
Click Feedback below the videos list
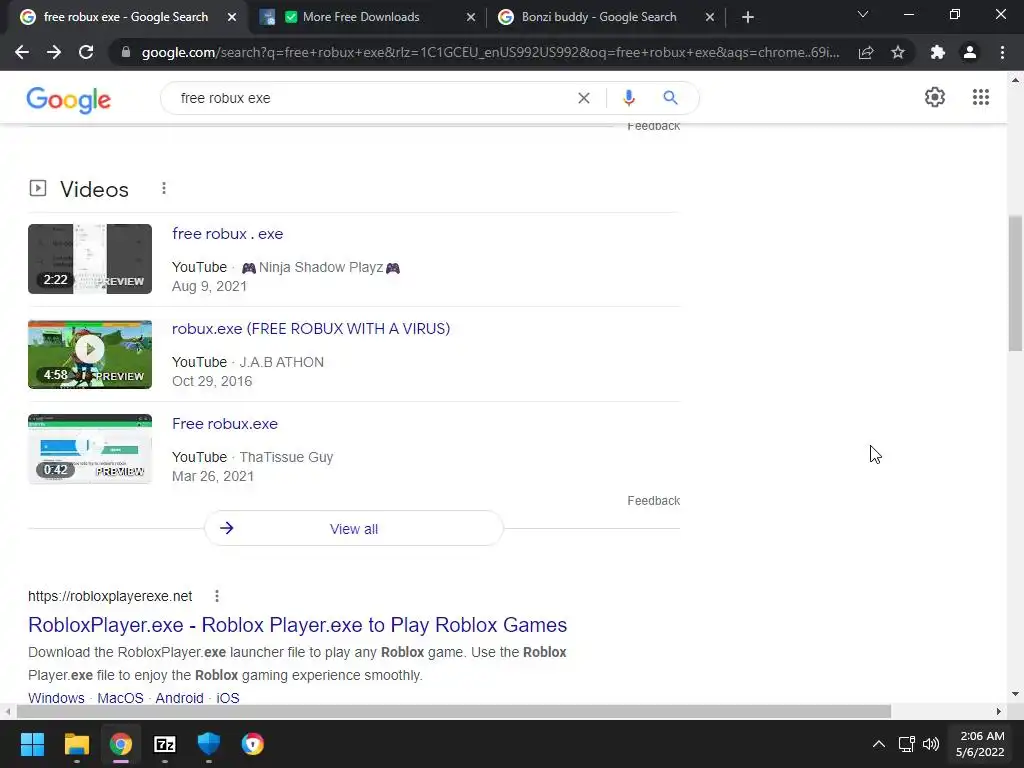click(653, 501)
